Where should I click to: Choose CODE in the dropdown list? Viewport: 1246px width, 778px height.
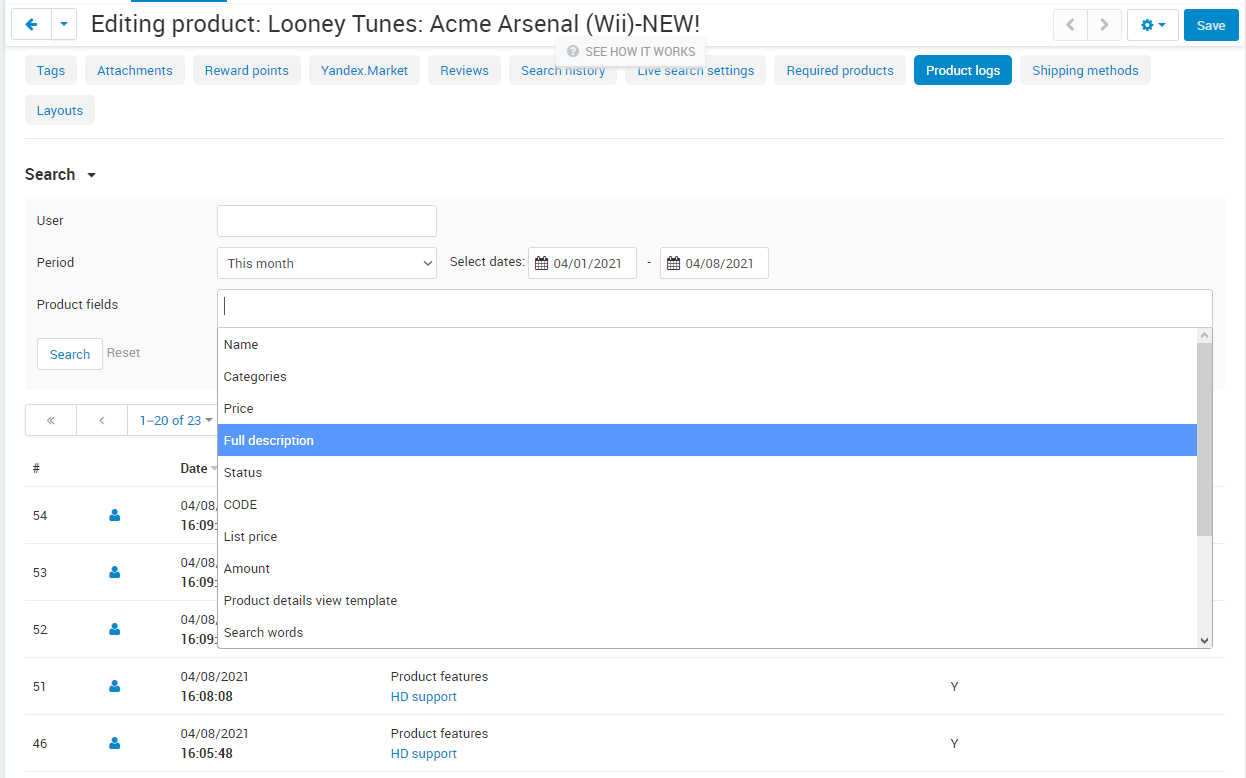tap(707, 505)
